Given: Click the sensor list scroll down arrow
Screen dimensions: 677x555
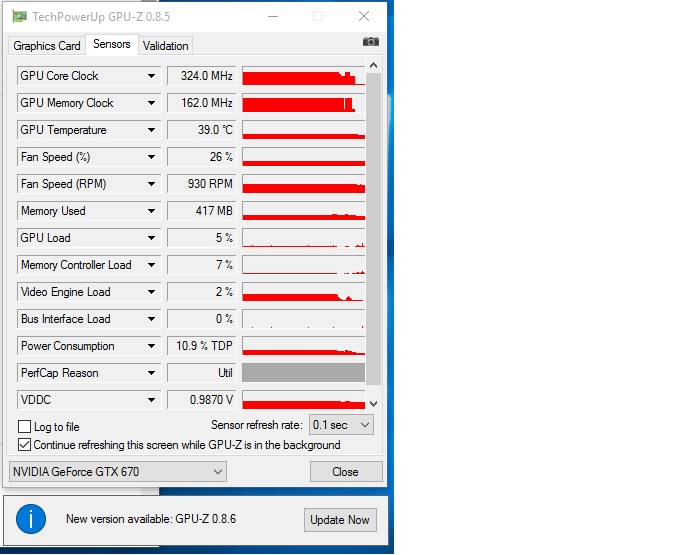Looking at the screenshot, I should tap(373, 404).
